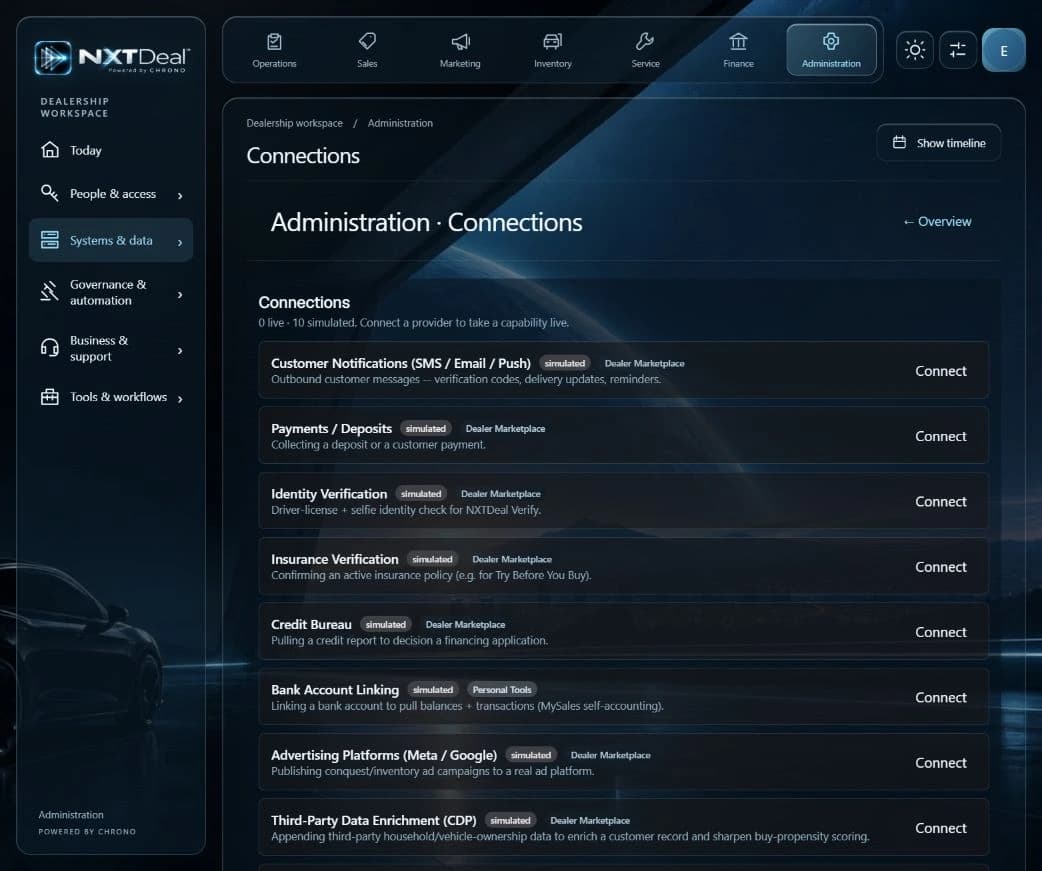Select the Today sidebar label

pyautogui.click(x=86, y=150)
